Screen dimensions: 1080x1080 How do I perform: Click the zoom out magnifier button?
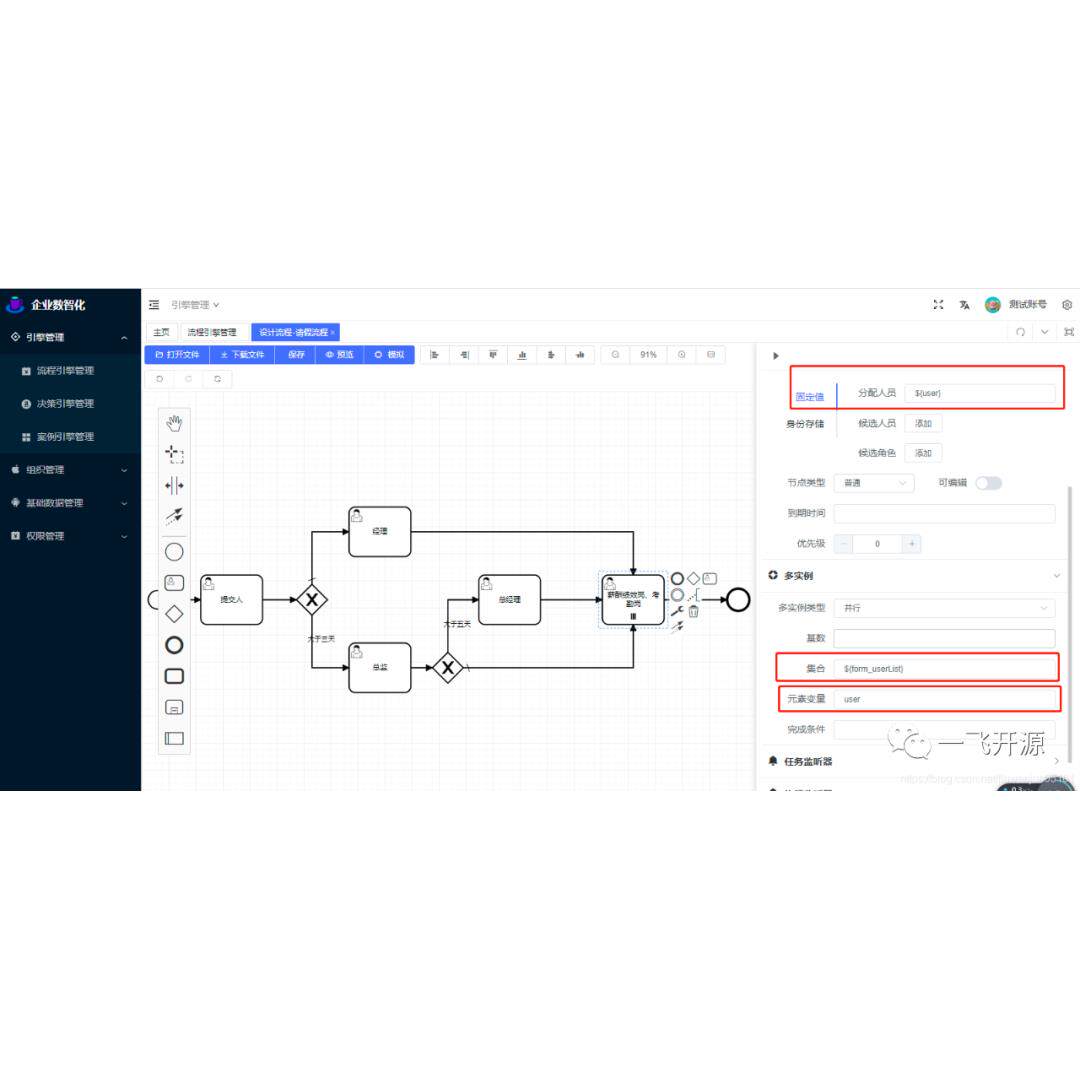(615, 355)
